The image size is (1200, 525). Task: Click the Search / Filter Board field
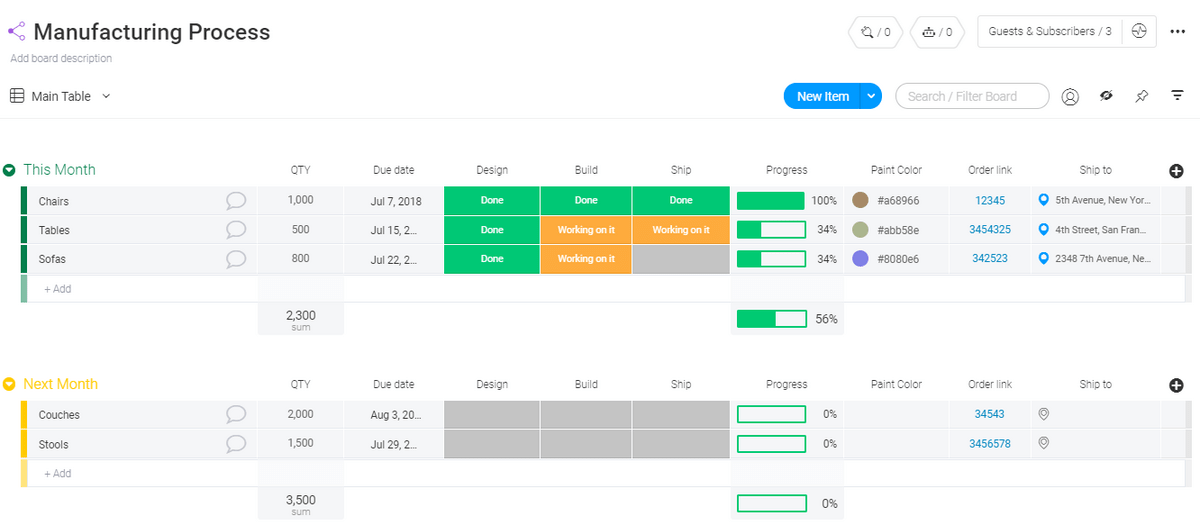pos(971,97)
